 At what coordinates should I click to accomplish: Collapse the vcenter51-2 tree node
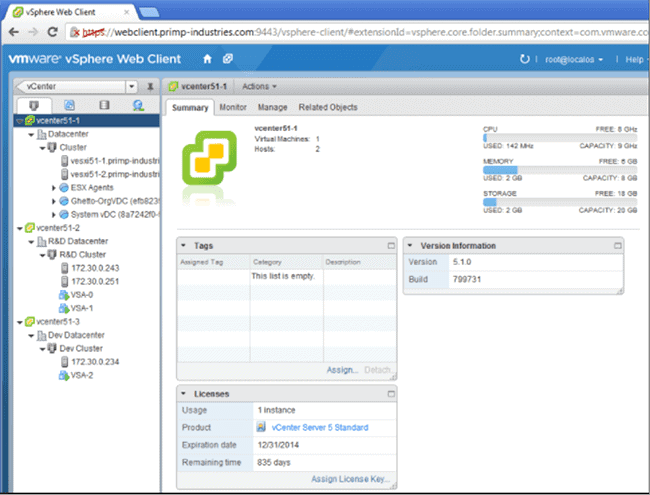pyautogui.click(x=19, y=228)
